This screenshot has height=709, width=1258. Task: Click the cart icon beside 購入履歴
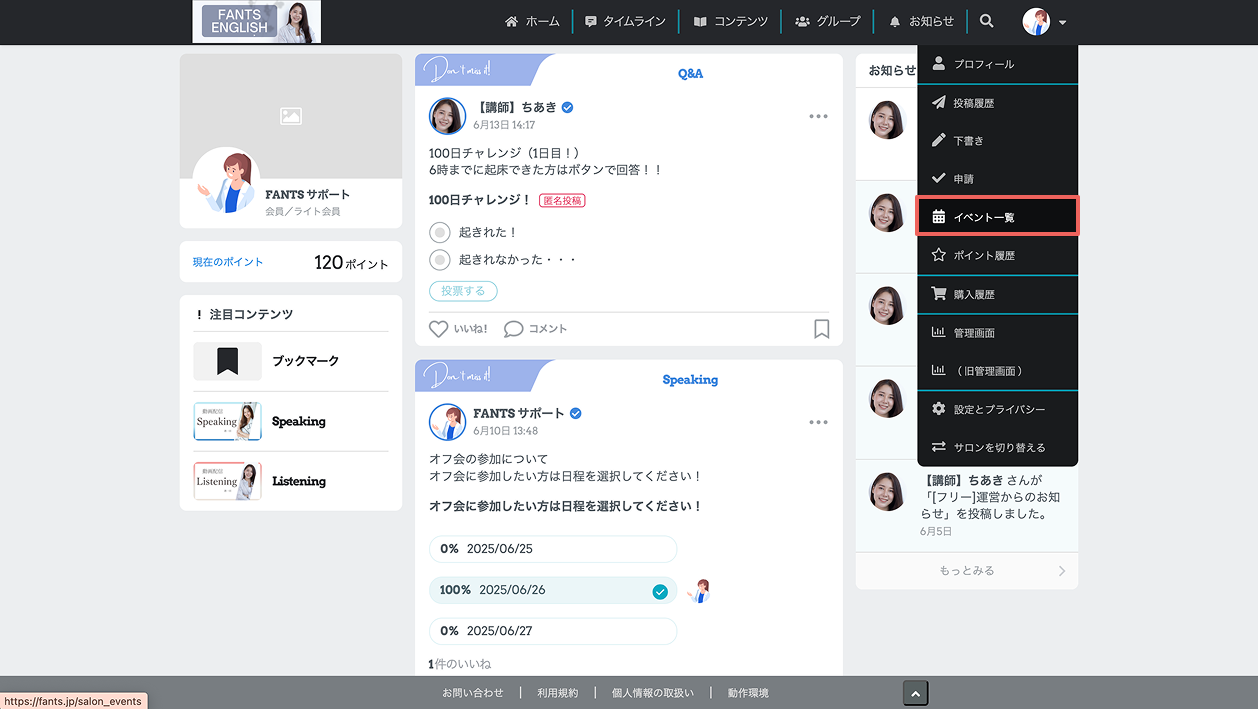[938, 294]
